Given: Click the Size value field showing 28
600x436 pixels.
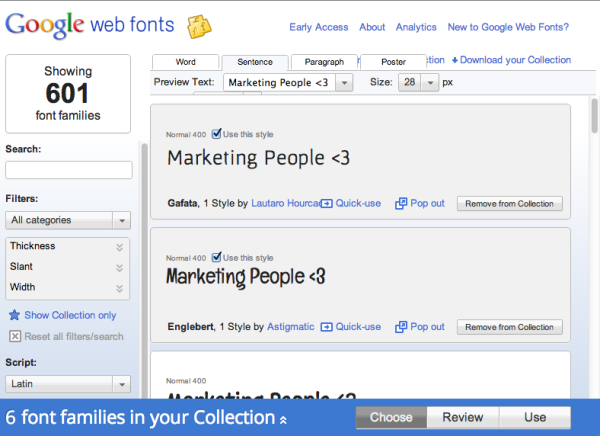Looking at the screenshot, I should pos(409,82).
